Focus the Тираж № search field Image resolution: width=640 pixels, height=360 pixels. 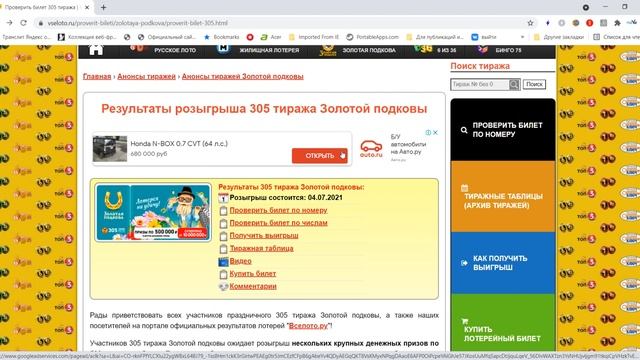[480, 84]
